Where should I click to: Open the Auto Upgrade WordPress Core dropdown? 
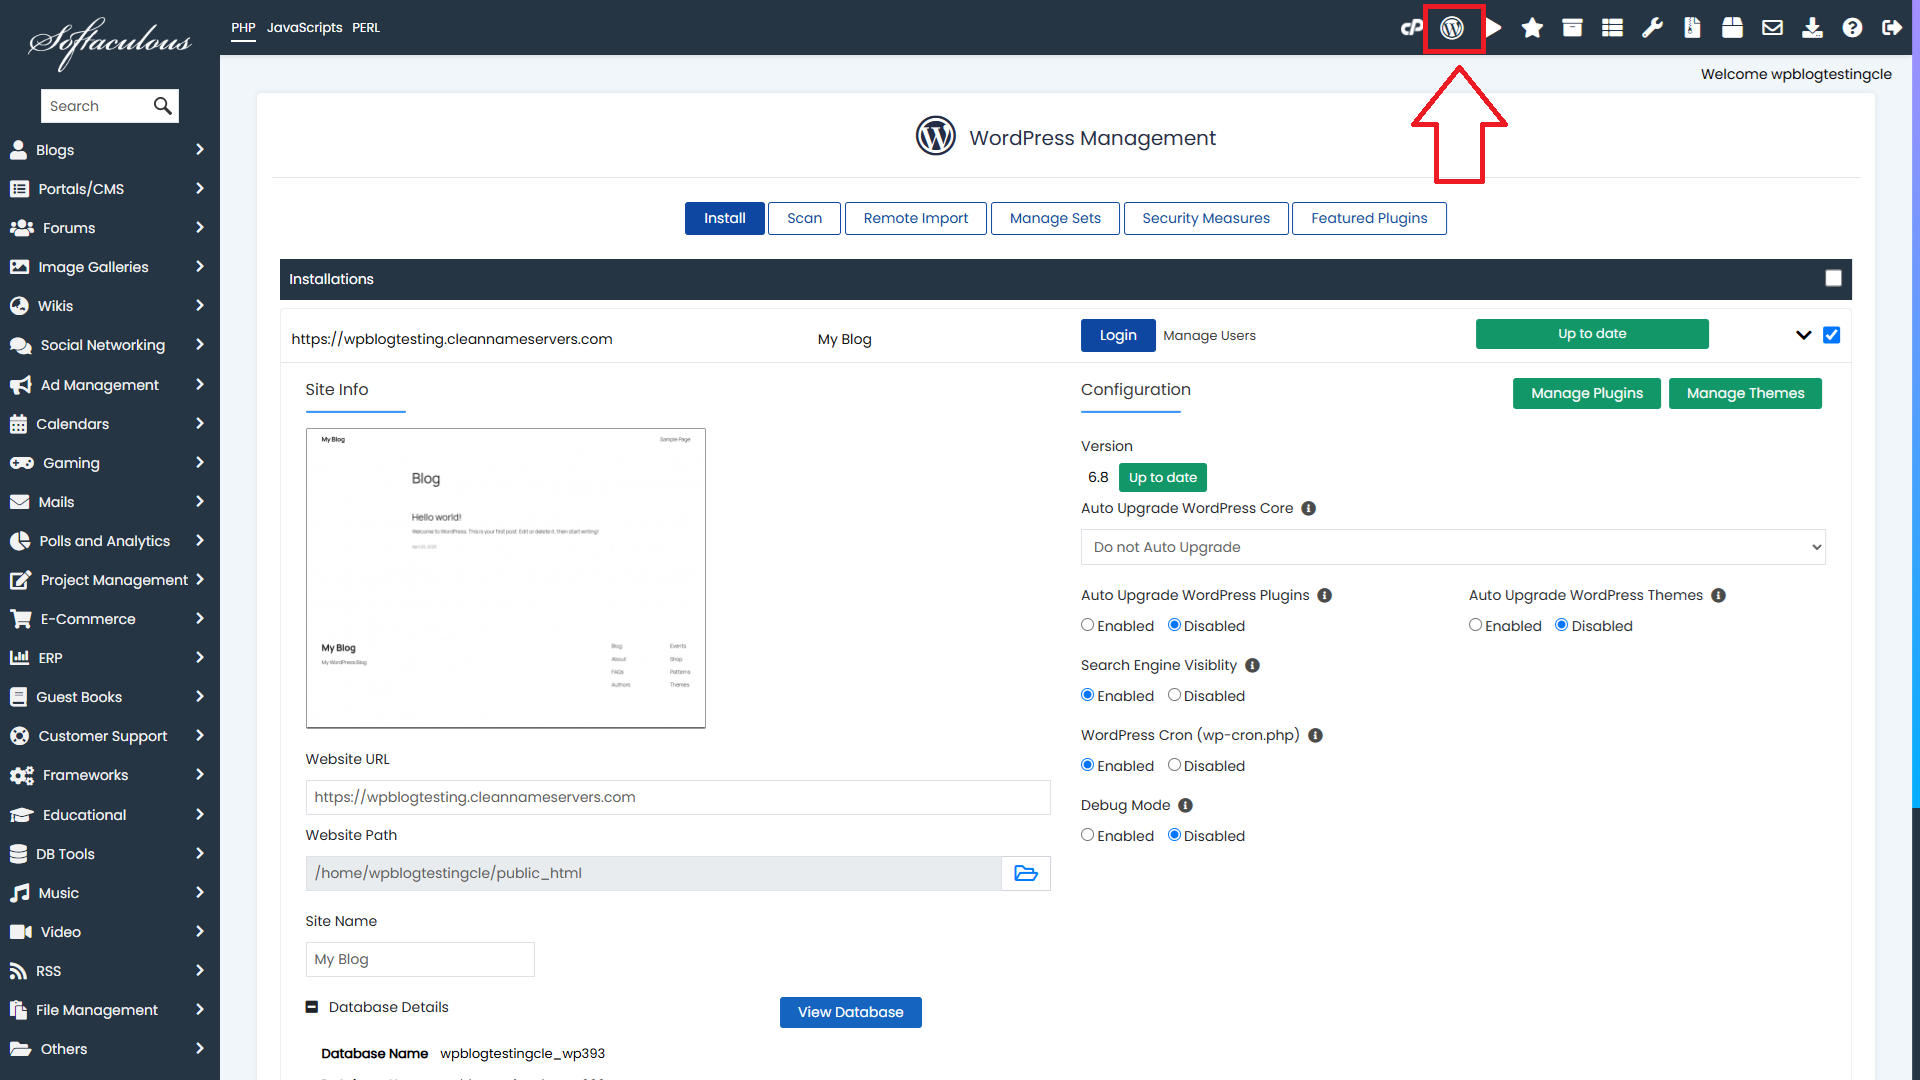1453,547
